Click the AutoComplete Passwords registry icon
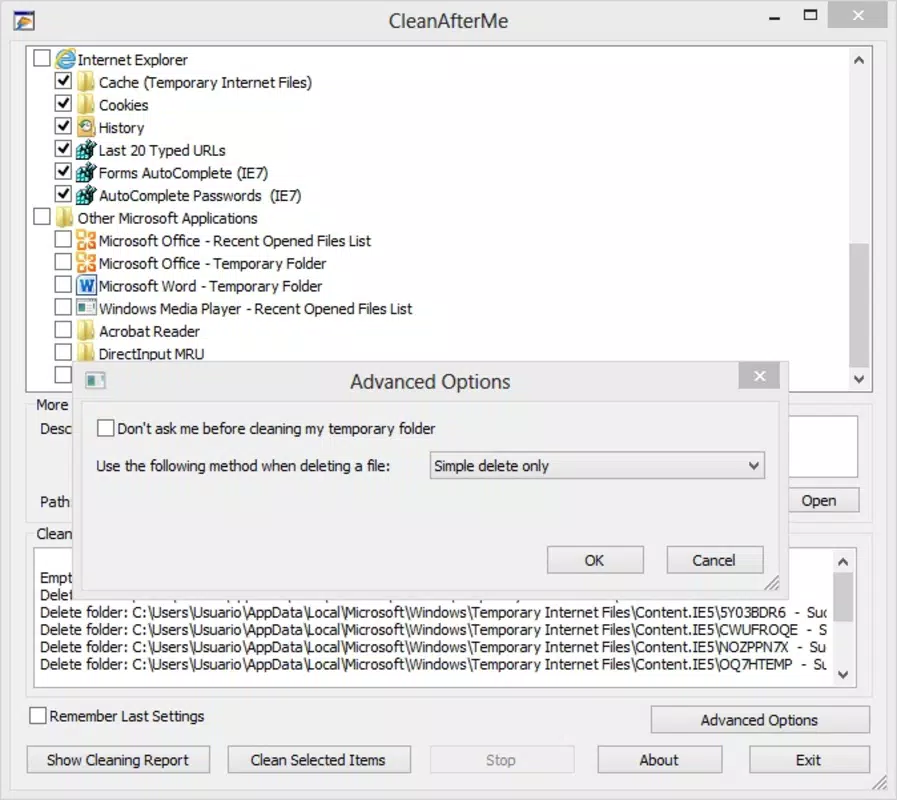Viewport: 897px width, 800px height. (86, 195)
